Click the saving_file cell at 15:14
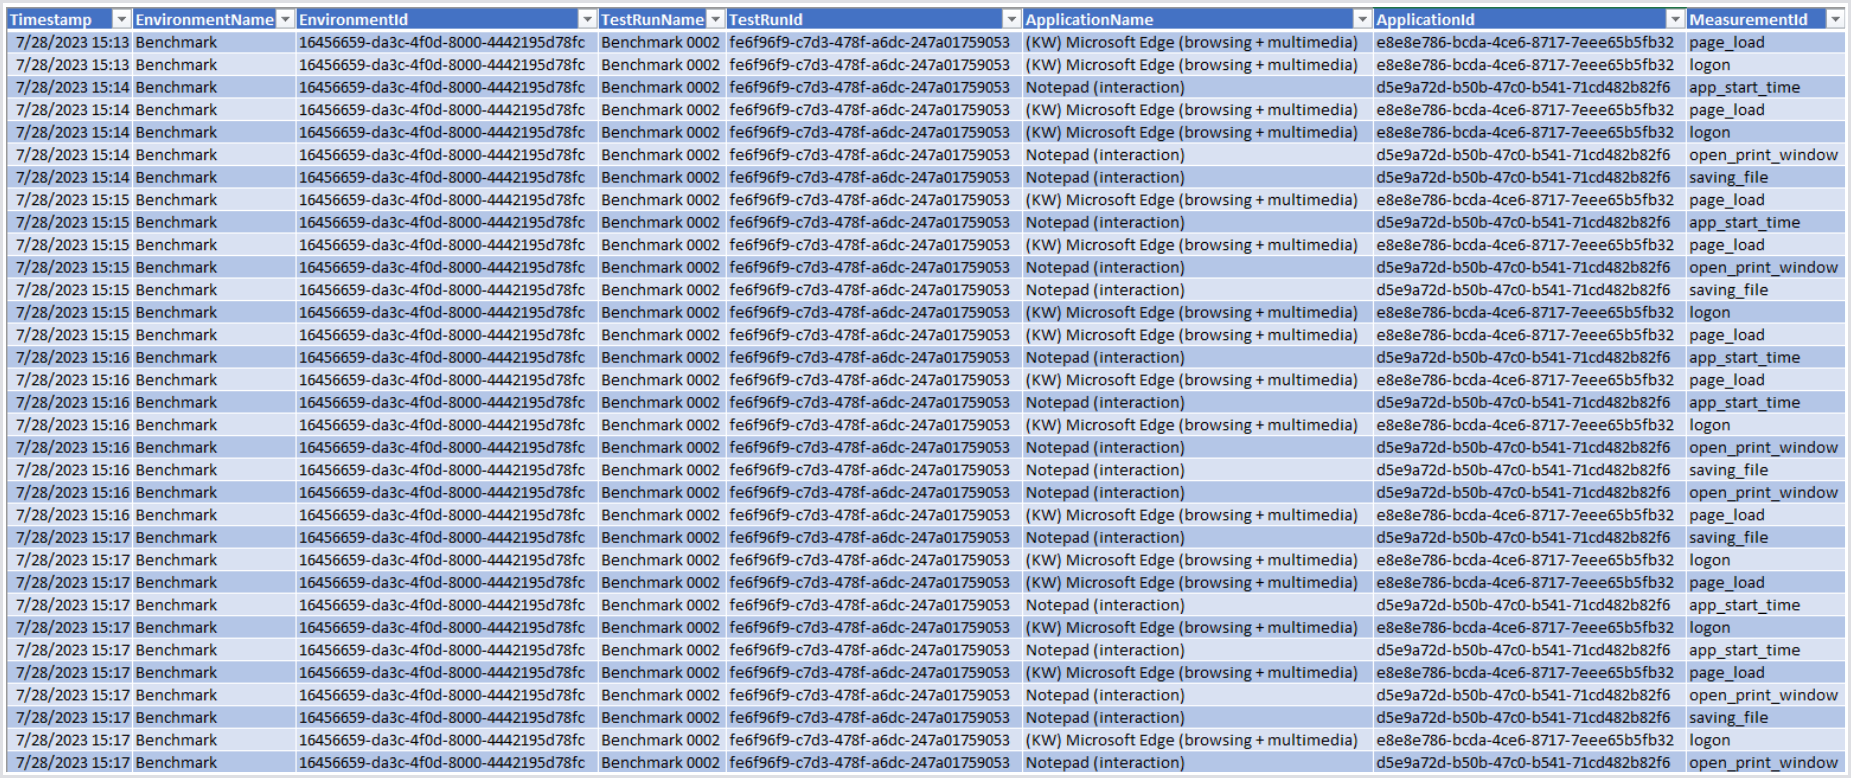This screenshot has width=1851, height=778. pos(1728,177)
